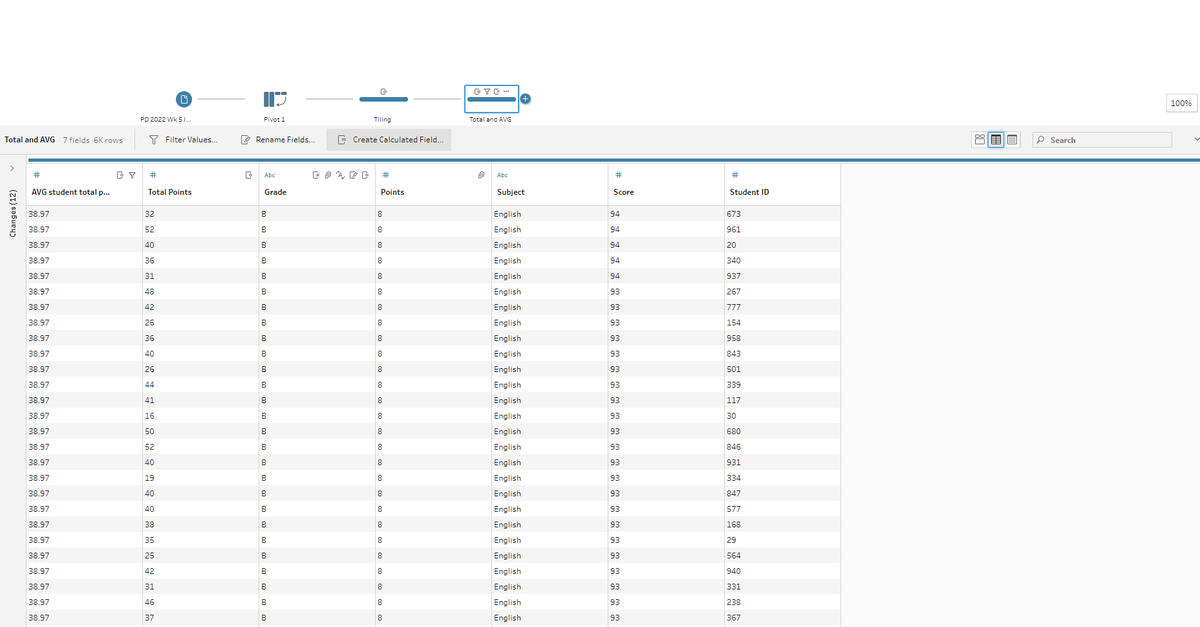Click the 100% zoom level button
This screenshot has height=627, width=1200.
coord(1180,103)
